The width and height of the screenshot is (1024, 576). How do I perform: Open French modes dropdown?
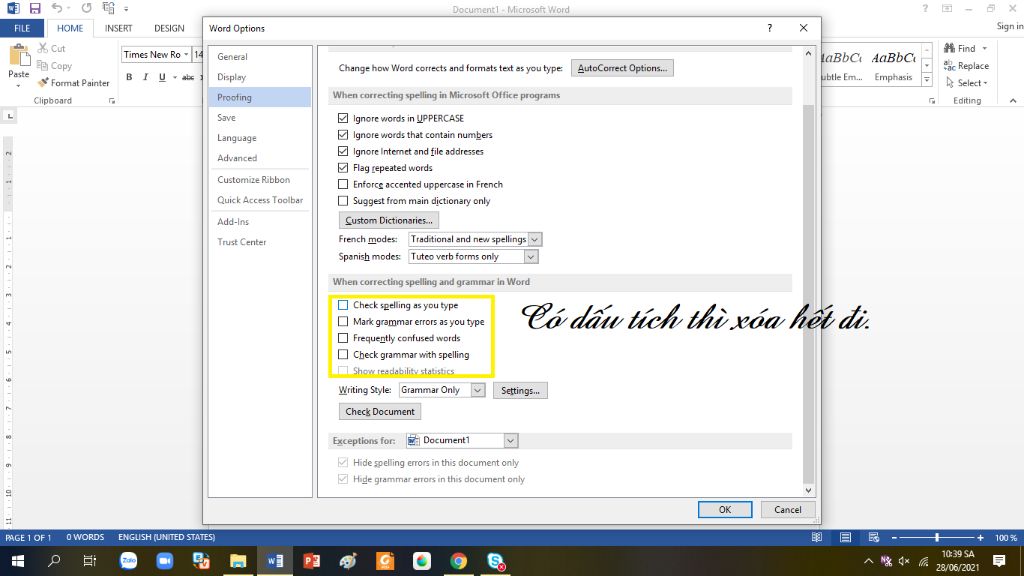click(x=534, y=239)
